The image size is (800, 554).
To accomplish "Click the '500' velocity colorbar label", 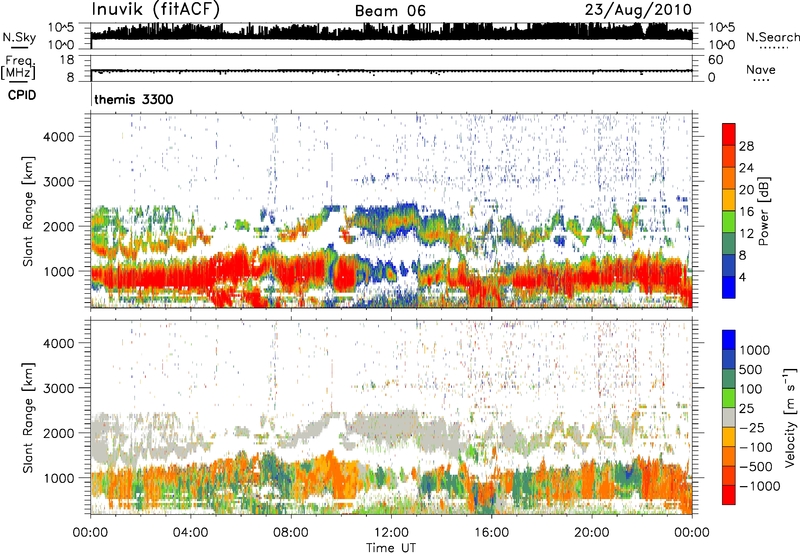I will [x=751, y=369].
